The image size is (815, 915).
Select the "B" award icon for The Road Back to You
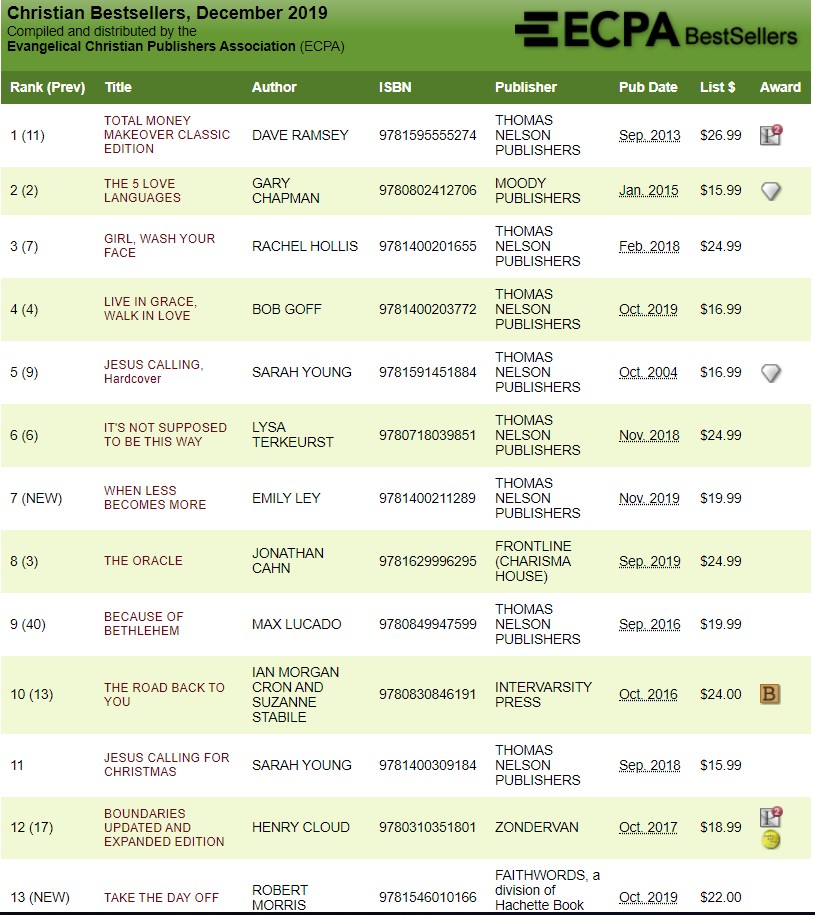(x=769, y=694)
